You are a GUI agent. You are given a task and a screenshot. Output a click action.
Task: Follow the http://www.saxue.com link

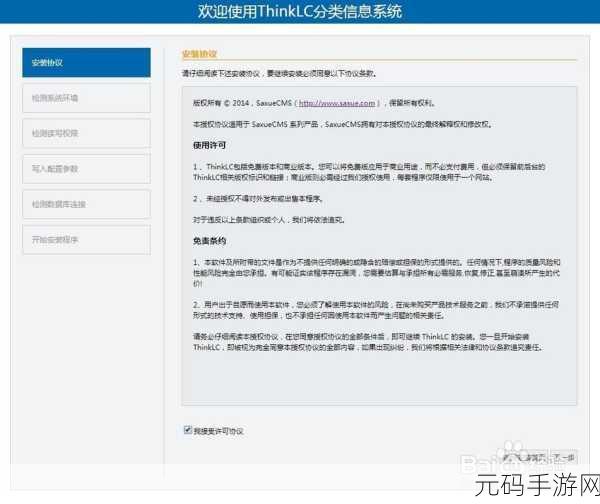[x=337, y=103]
